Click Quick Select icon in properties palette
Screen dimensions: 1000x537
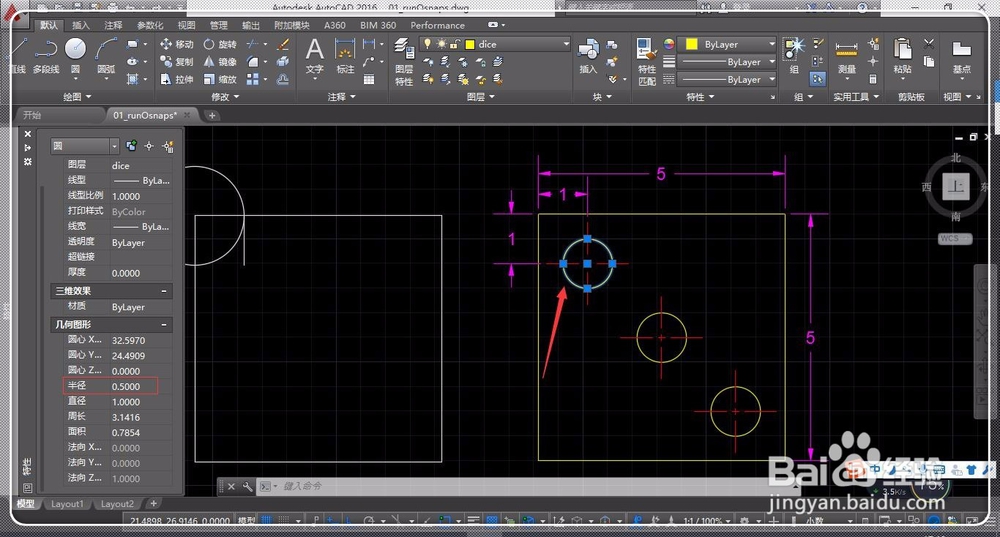pyautogui.click(x=168, y=146)
